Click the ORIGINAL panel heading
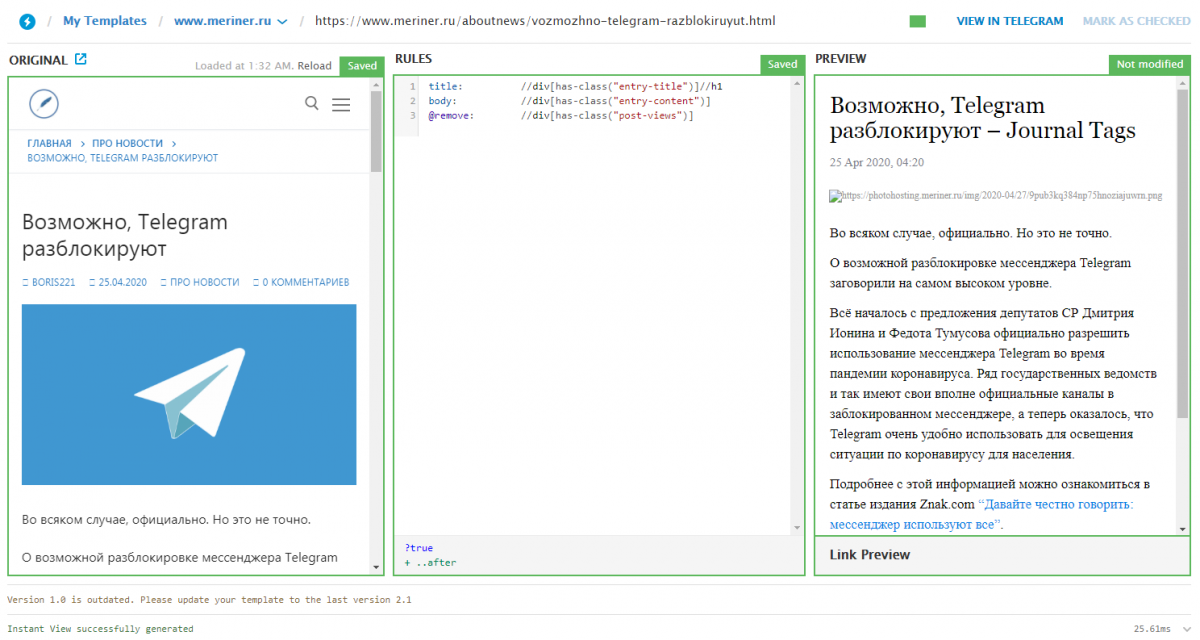 38,60
